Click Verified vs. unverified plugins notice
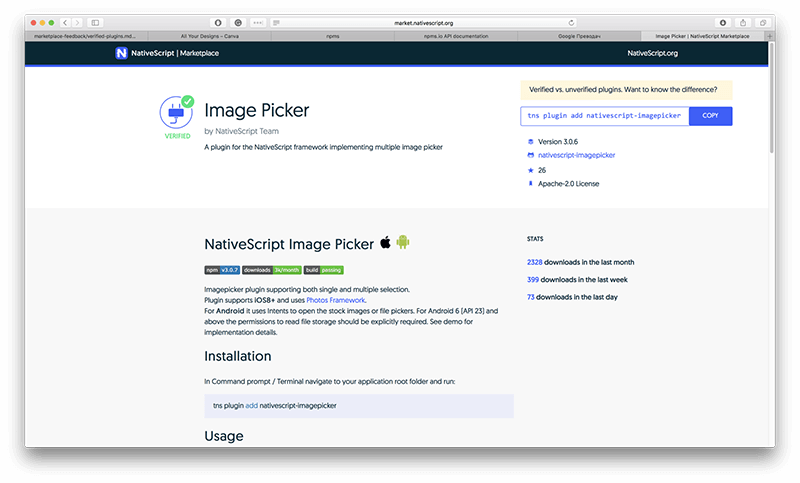 626,90
